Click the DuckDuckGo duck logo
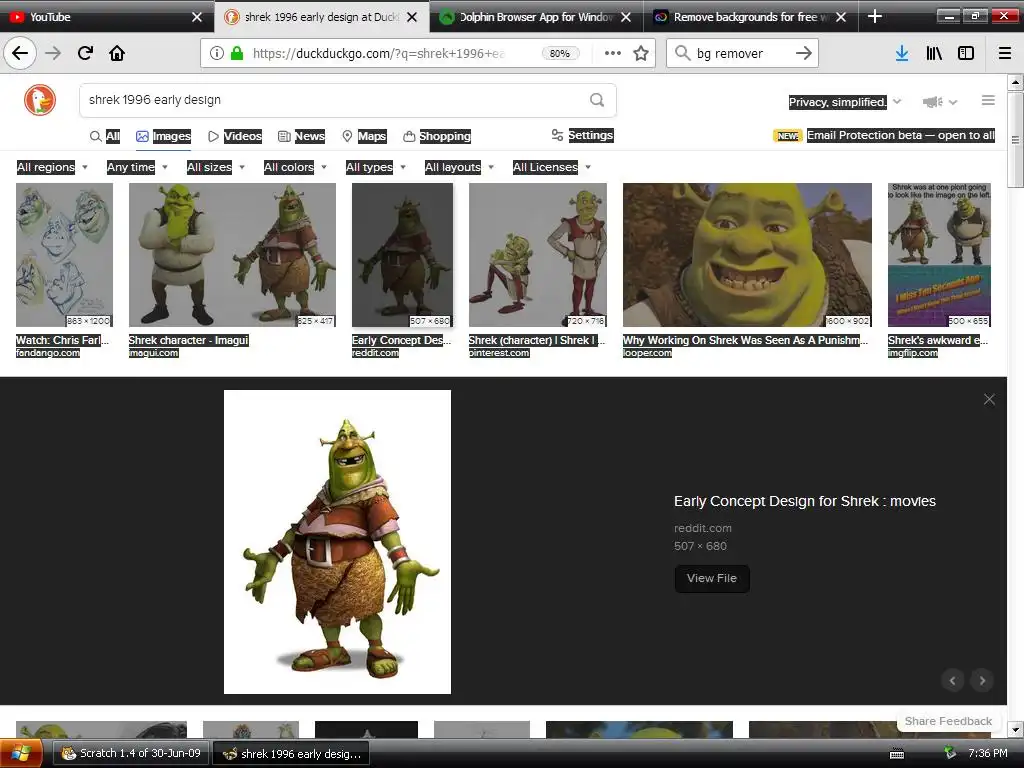Image resolution: width=1024 pixels, height=768 pixels. 40,100
